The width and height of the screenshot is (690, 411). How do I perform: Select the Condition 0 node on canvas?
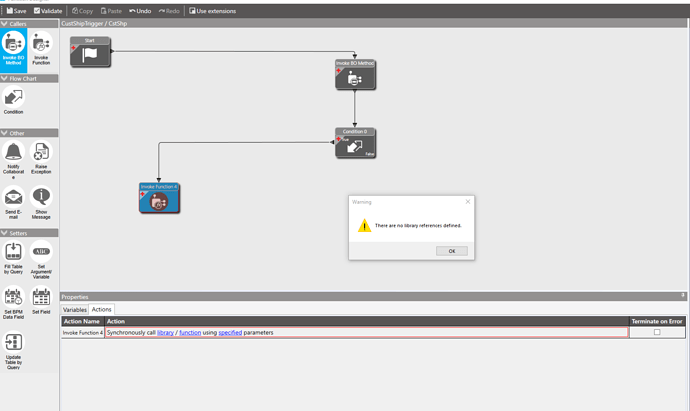coord(355,143)
